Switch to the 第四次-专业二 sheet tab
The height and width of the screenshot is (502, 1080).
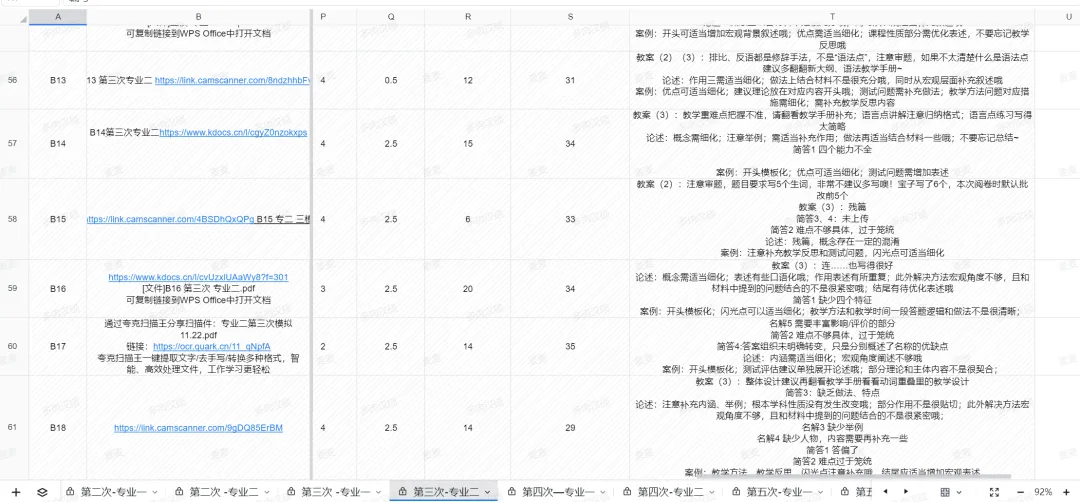[x=671, y=492]
